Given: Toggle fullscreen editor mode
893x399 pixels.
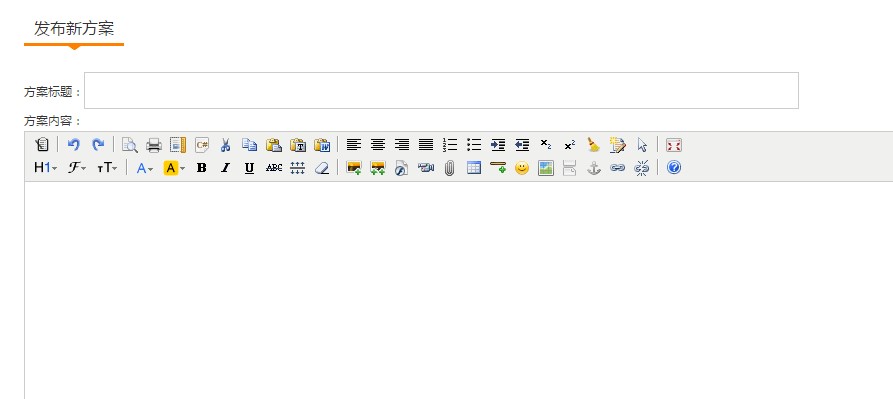Looking at the screenshot, I should (x=674, y=145).
